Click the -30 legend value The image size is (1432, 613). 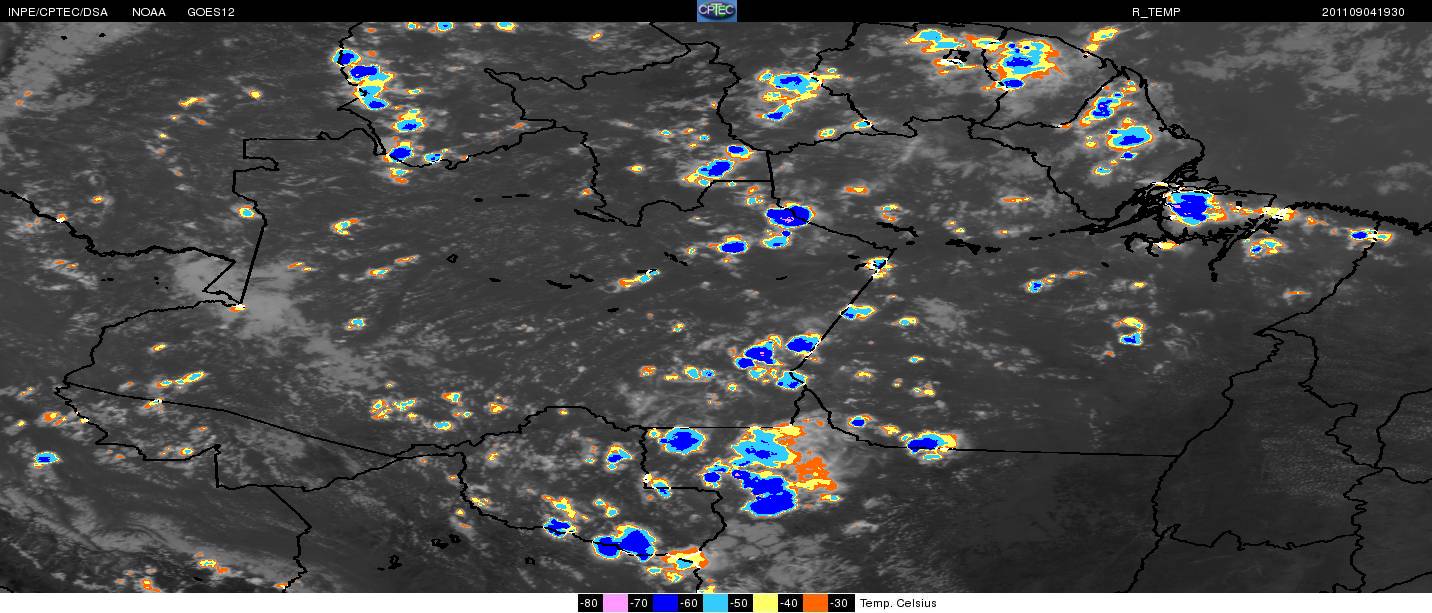(840, 603)
